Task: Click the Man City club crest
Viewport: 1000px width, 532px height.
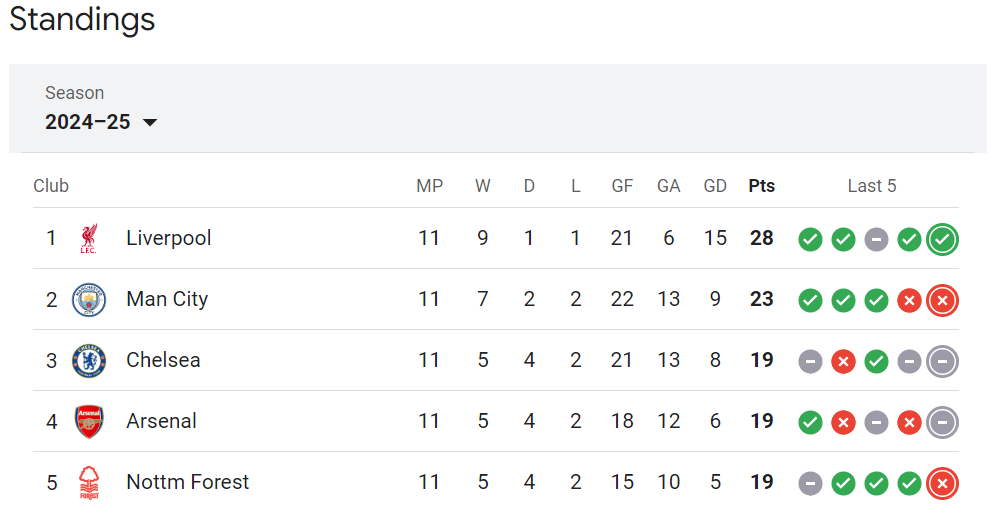Action: pos(89,300)
